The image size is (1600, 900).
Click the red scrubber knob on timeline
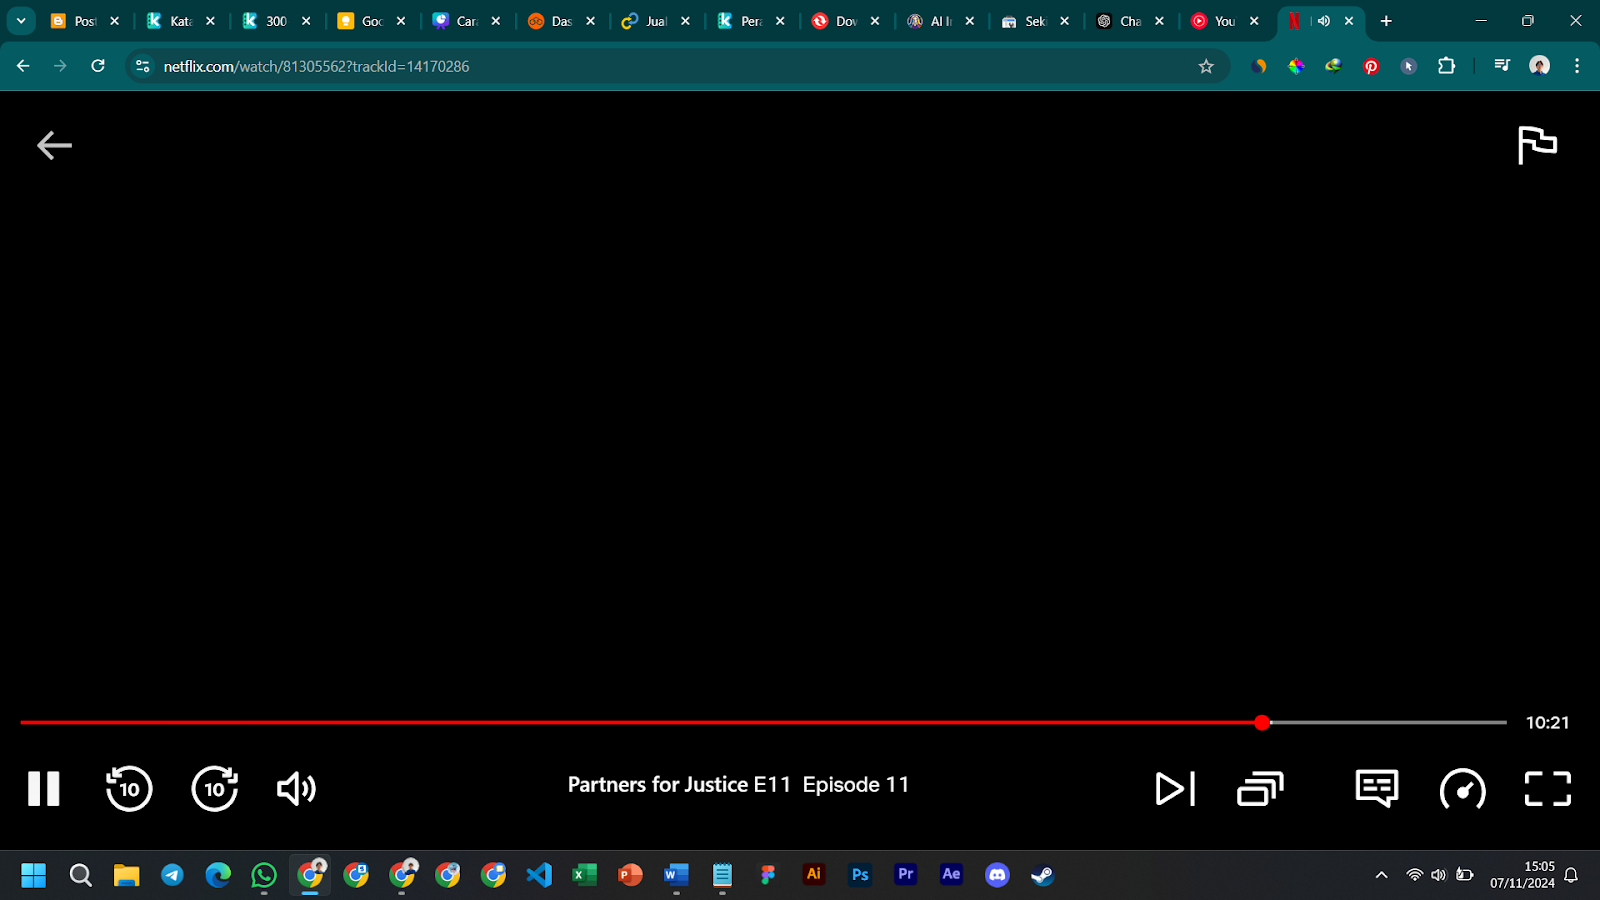click(1262, 722)
